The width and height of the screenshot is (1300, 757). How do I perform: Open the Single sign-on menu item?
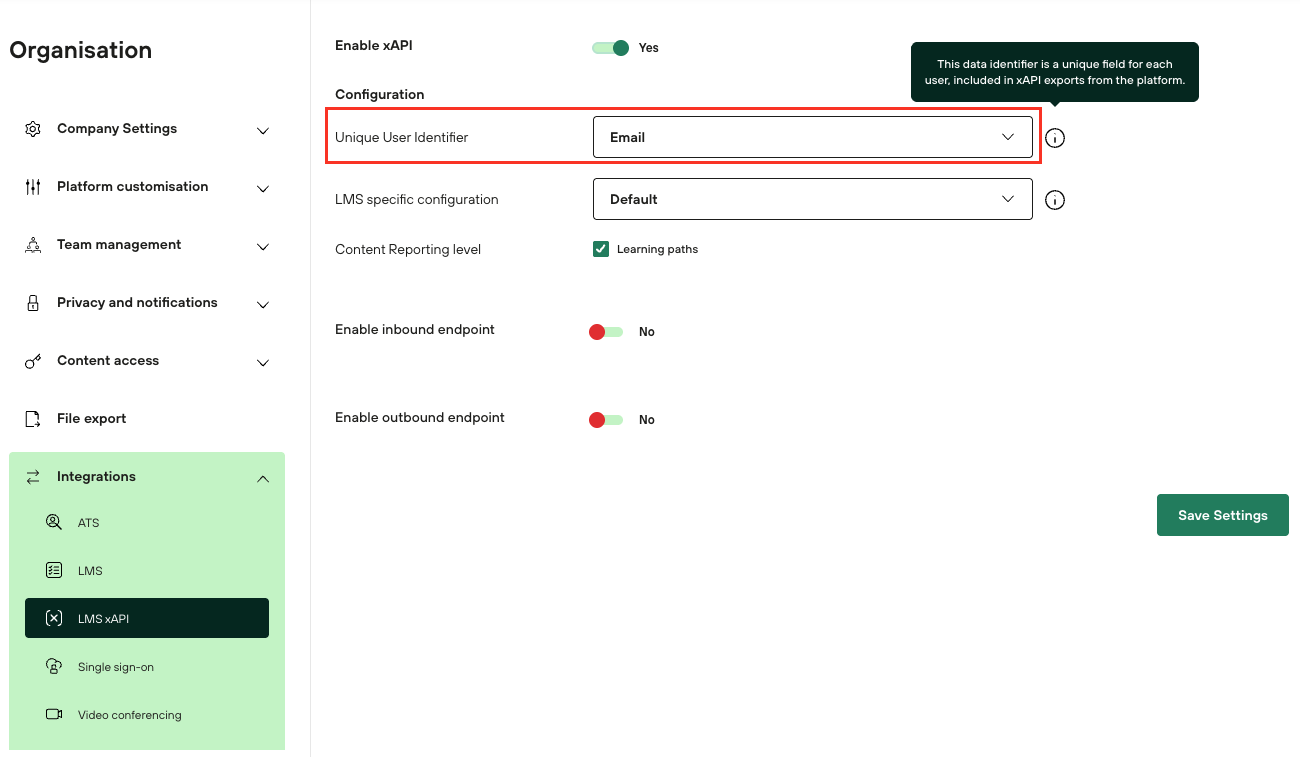pos(115,667)
